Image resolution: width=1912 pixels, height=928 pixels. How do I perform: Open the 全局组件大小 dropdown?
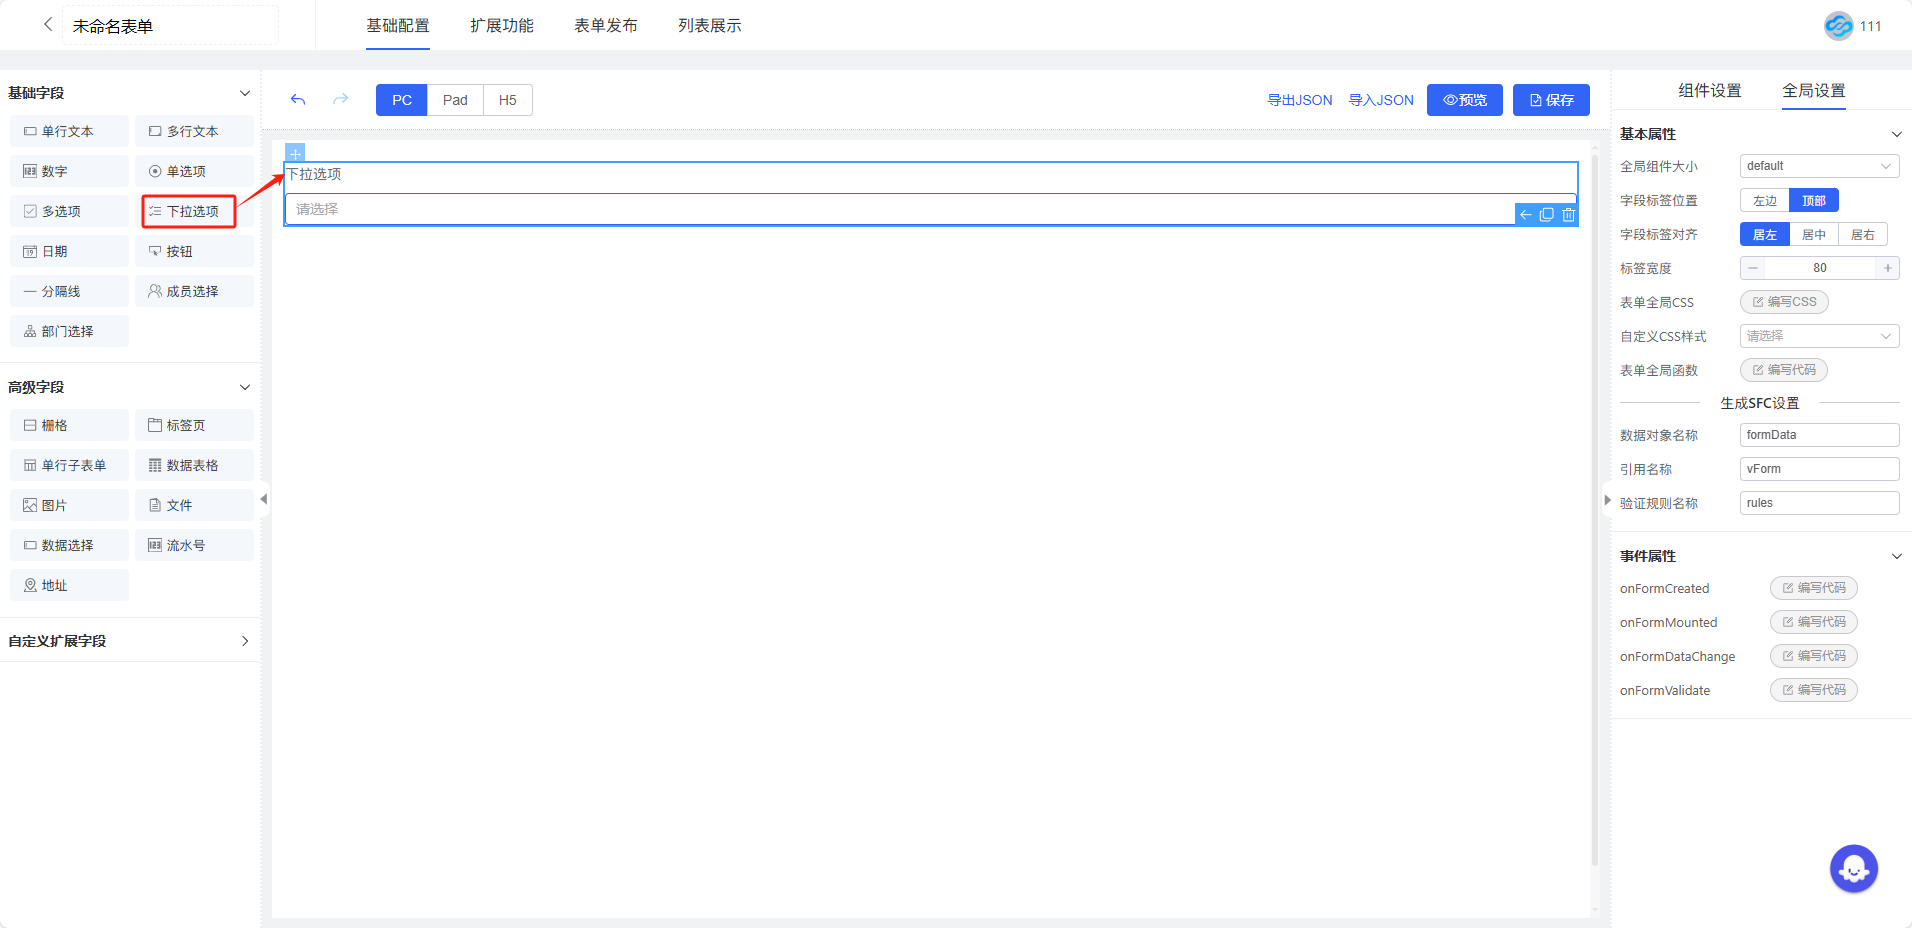1818,166
